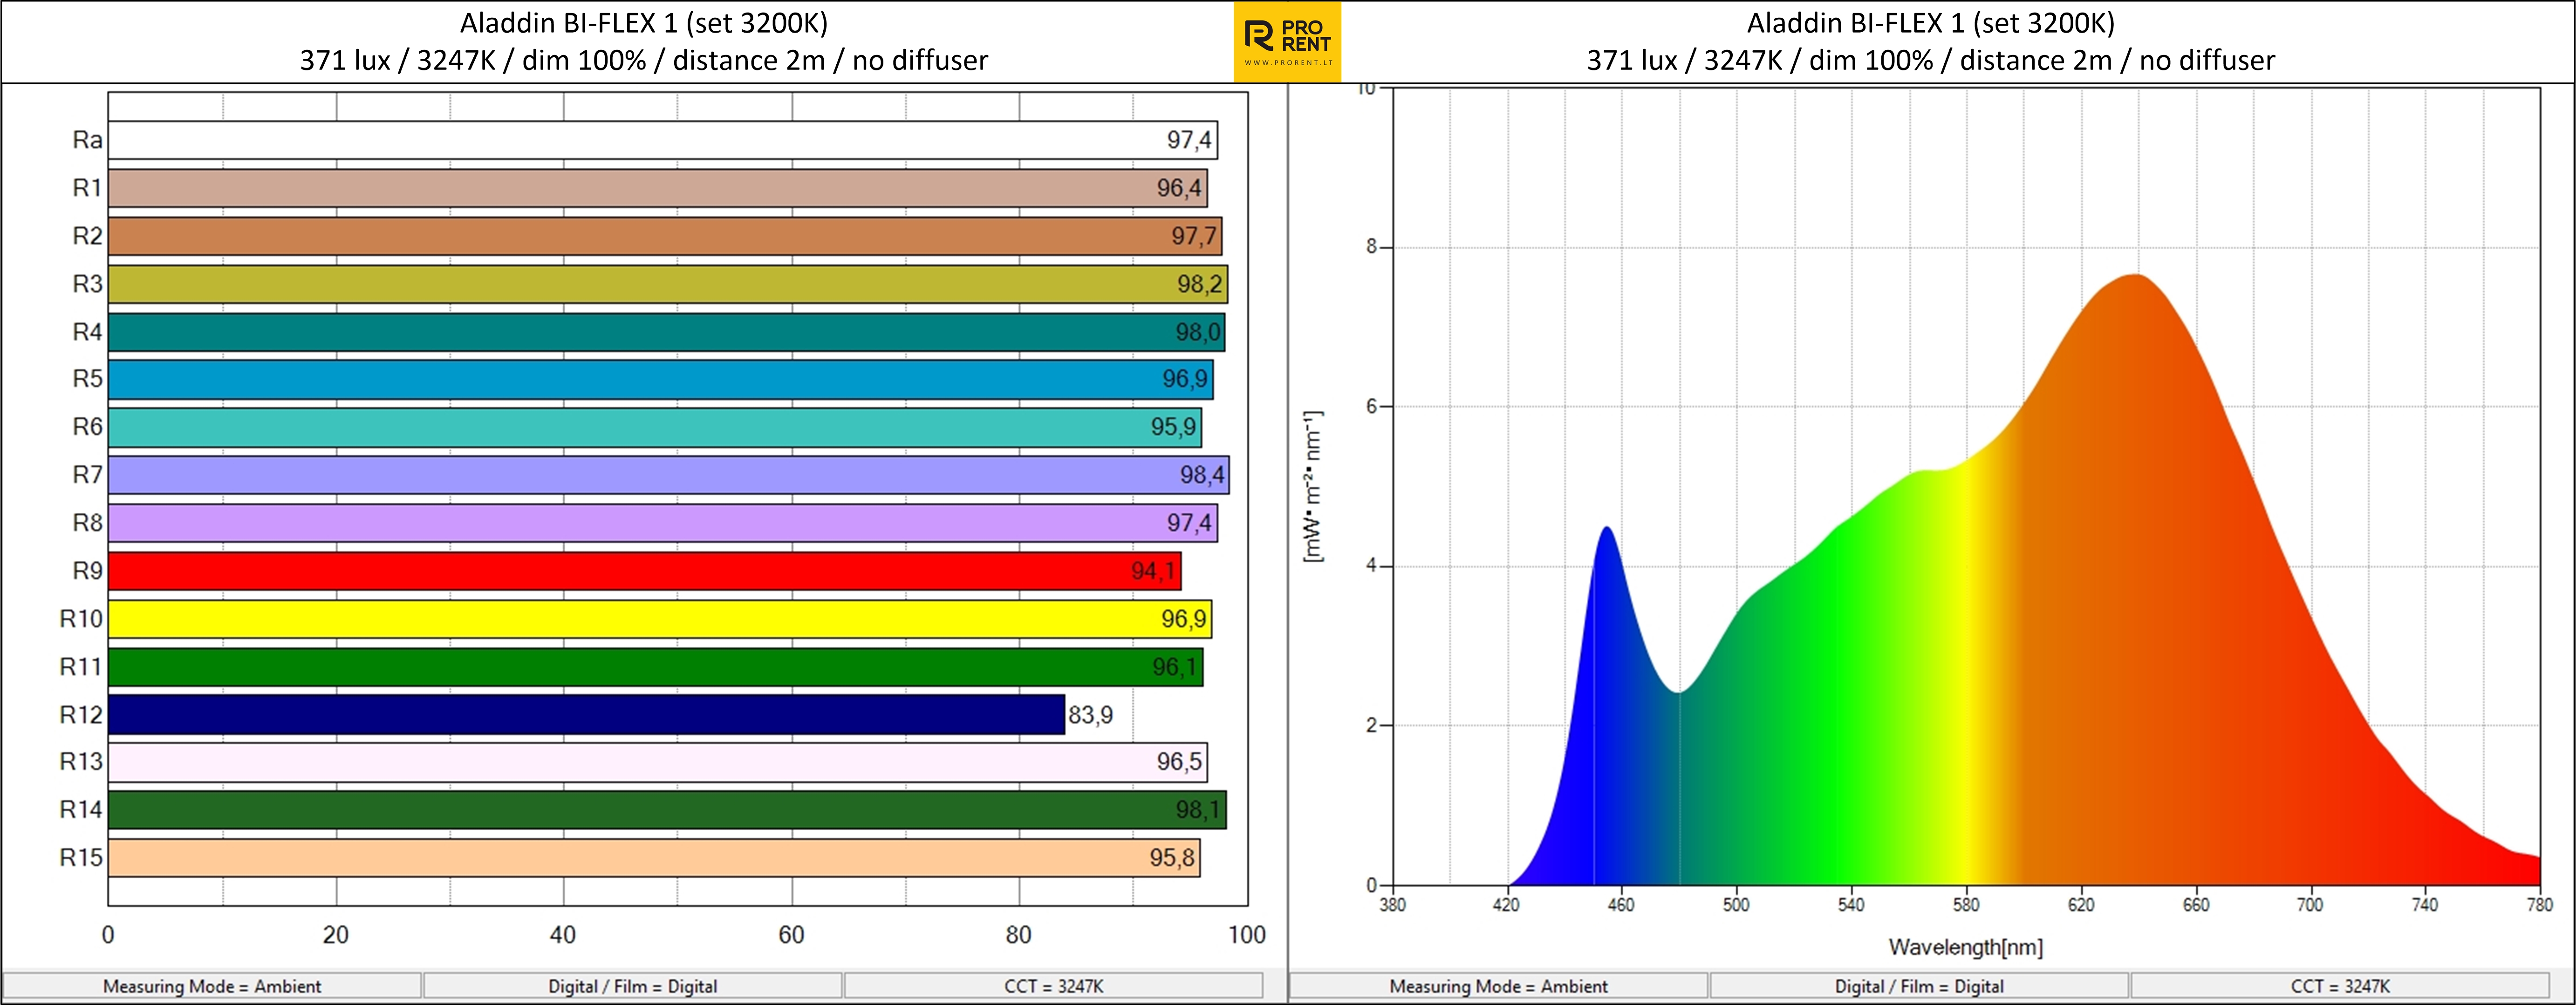Viewport: 2576px width, 1005px height.
Task: Select the Ra bar showing 97,4
Action: (x=663, y=140)
